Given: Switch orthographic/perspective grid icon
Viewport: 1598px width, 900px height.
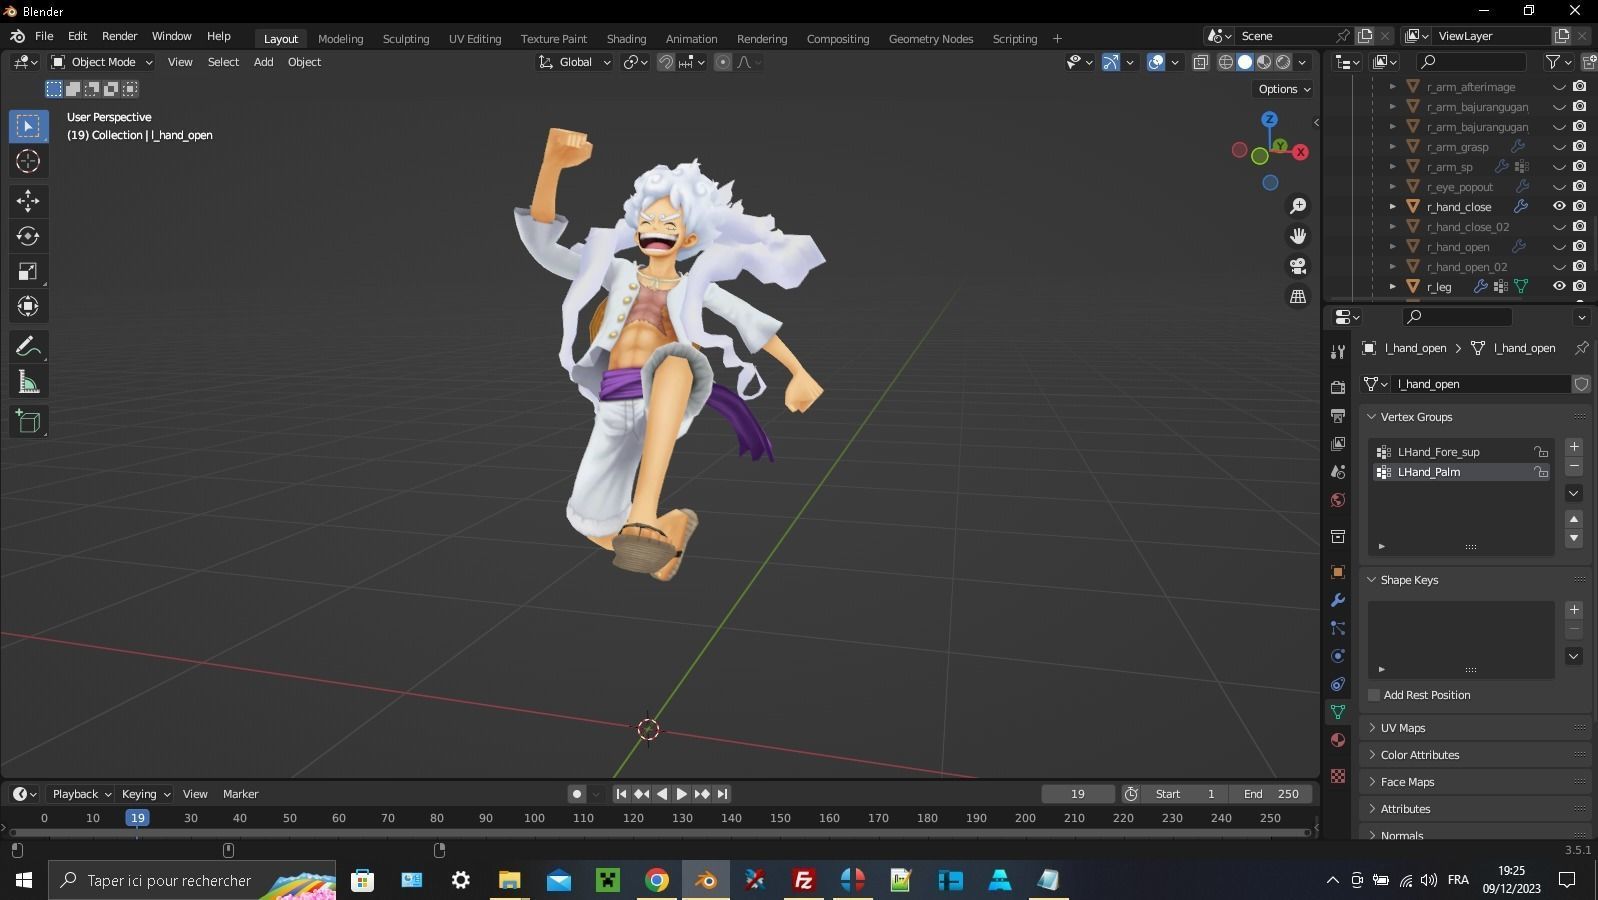Looking at the screenshot, I should pyautogui.click(x=1298, y=296).
